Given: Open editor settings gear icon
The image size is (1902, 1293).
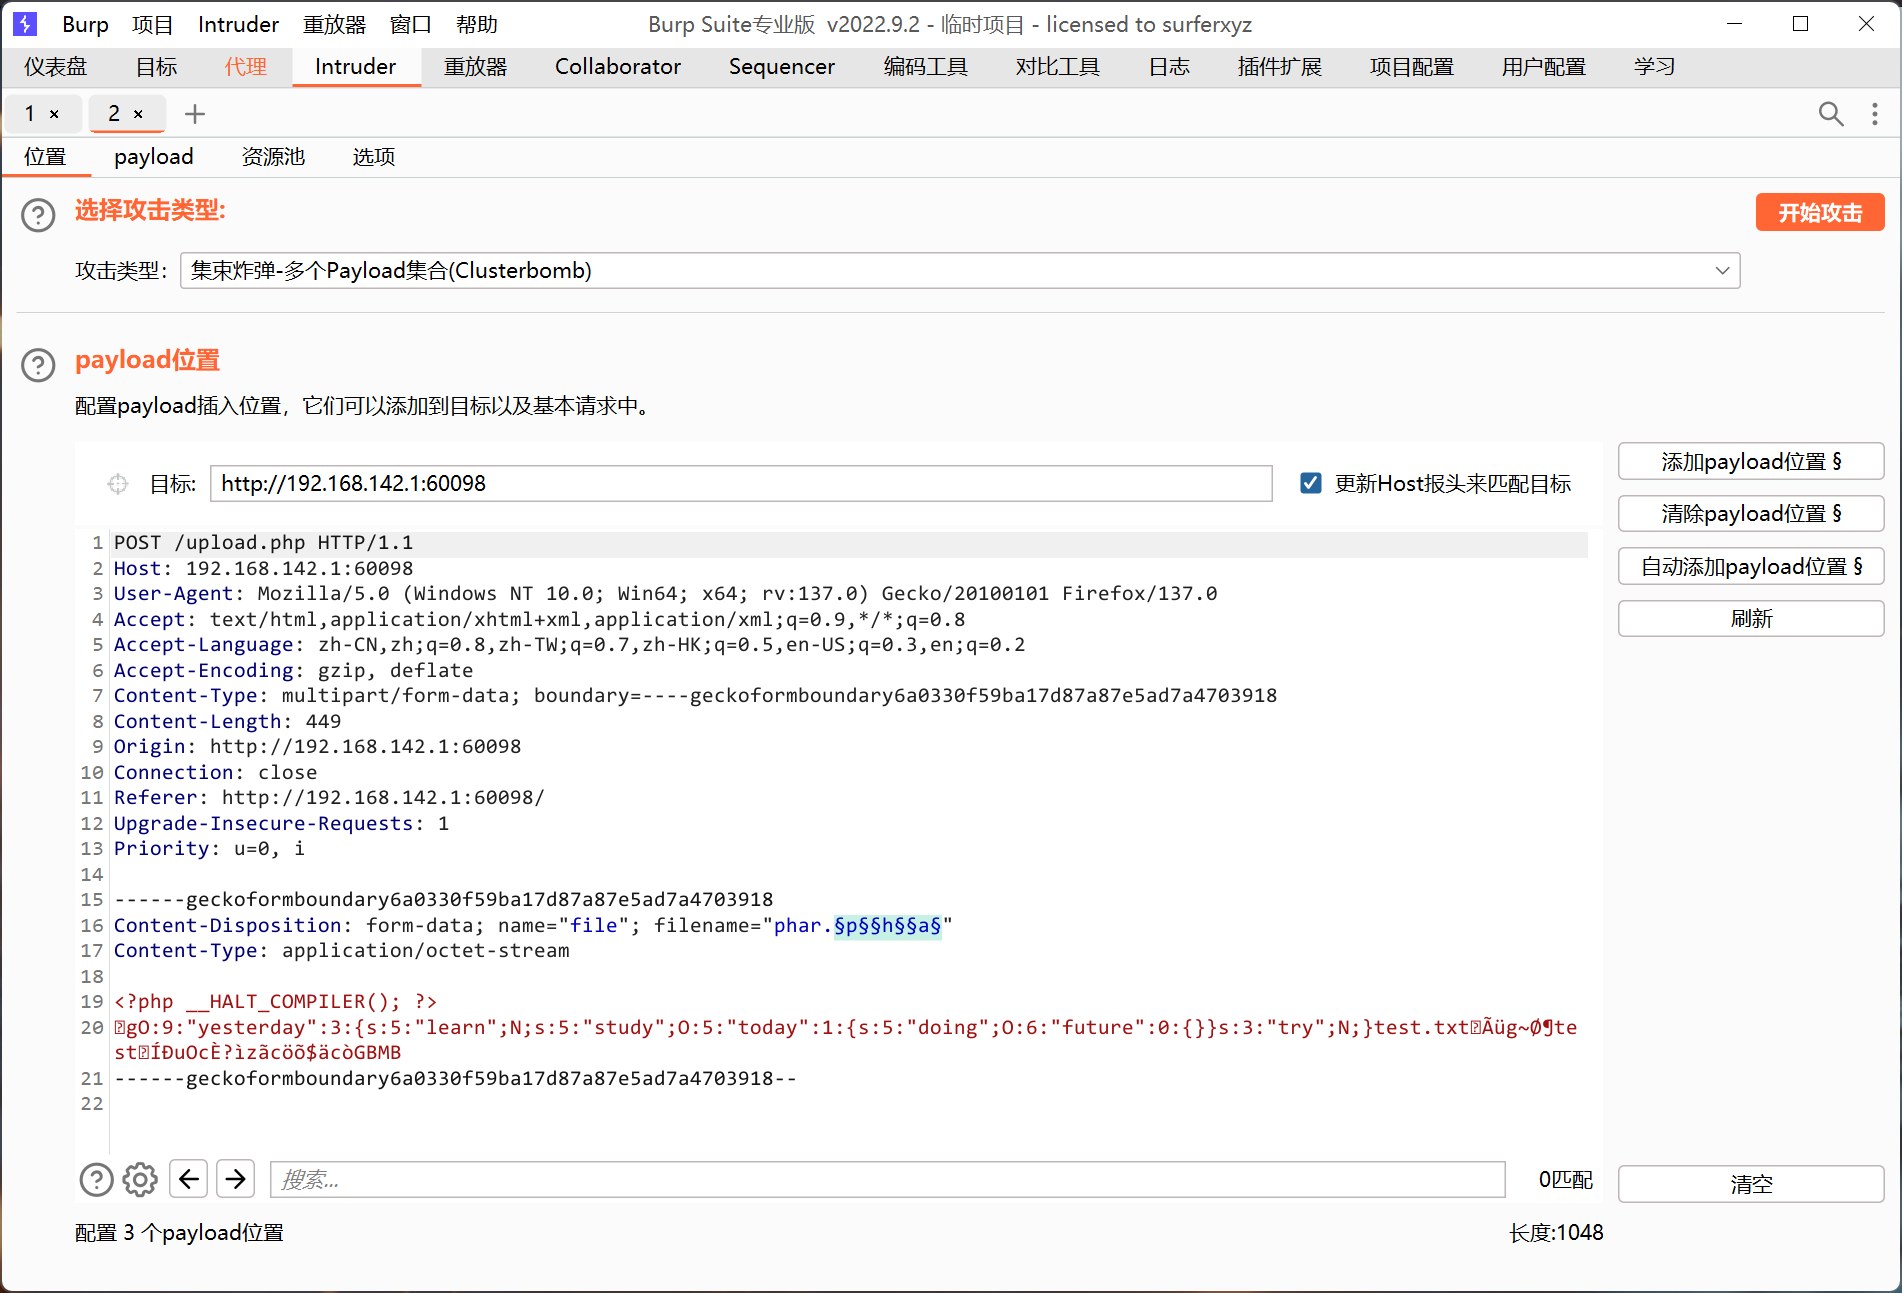Looking at the screenshot, I should (x=140, y=1180).
